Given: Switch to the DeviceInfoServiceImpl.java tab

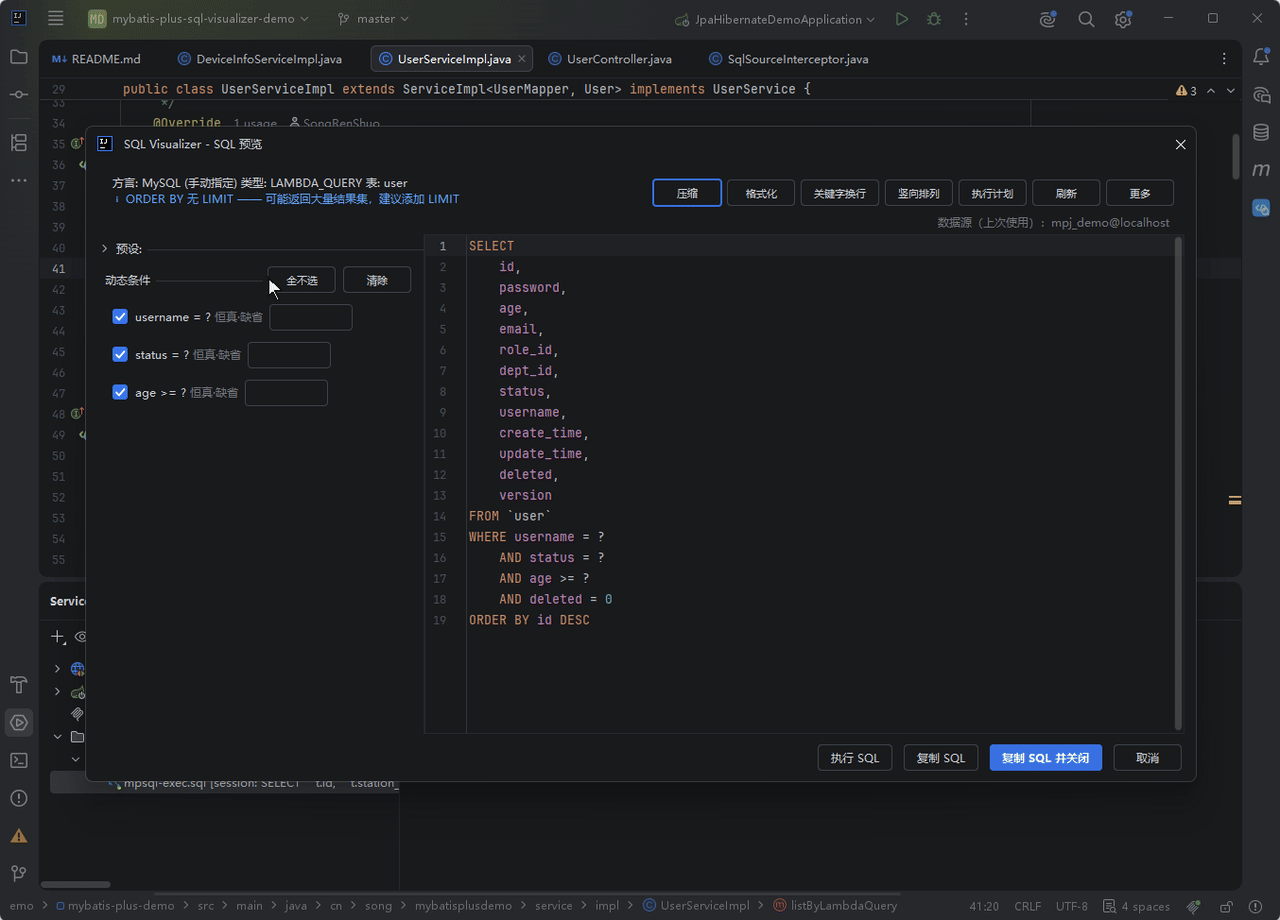Looking at the screenshot, I should (259, 59).
